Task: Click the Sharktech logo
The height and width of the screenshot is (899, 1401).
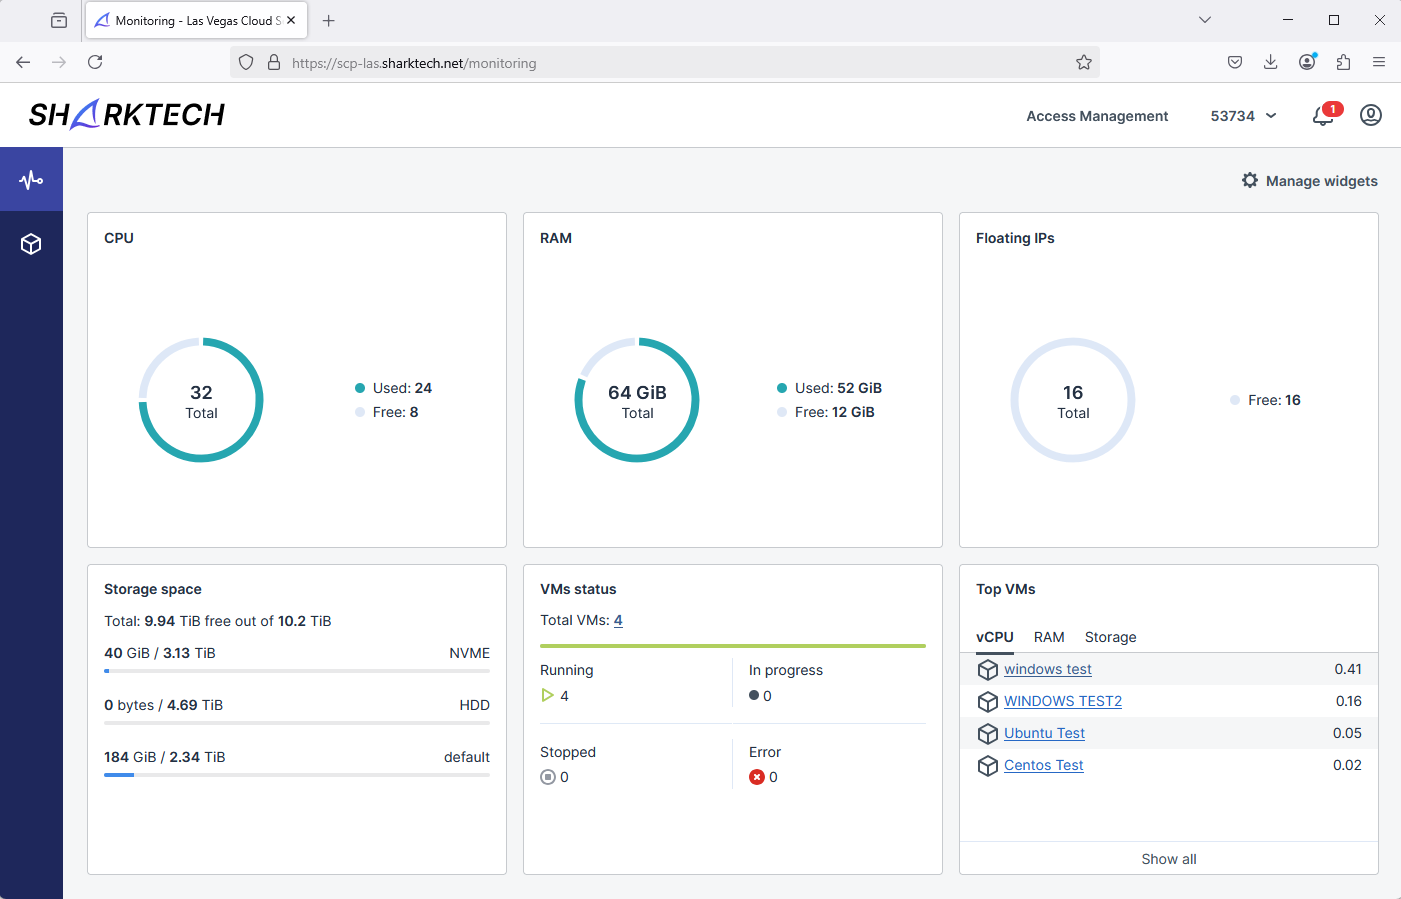Action: tap(126, 114)
